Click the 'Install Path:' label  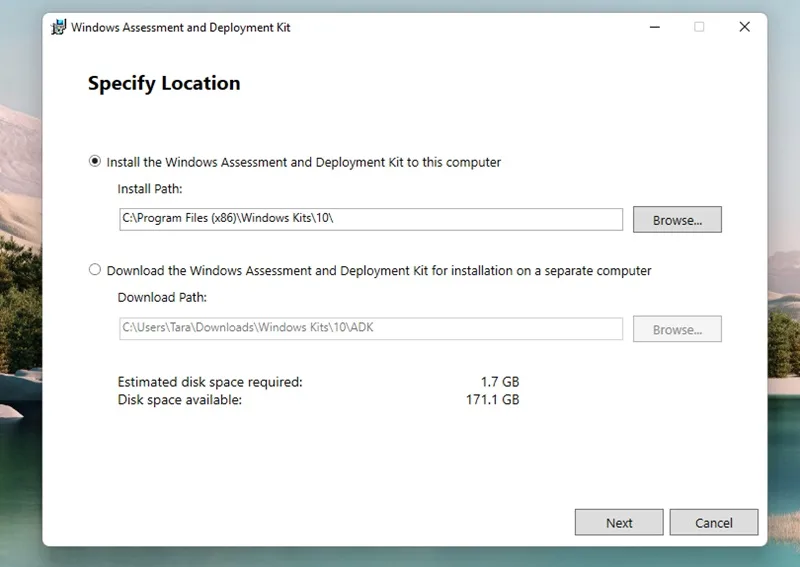(x=149, y=189)
